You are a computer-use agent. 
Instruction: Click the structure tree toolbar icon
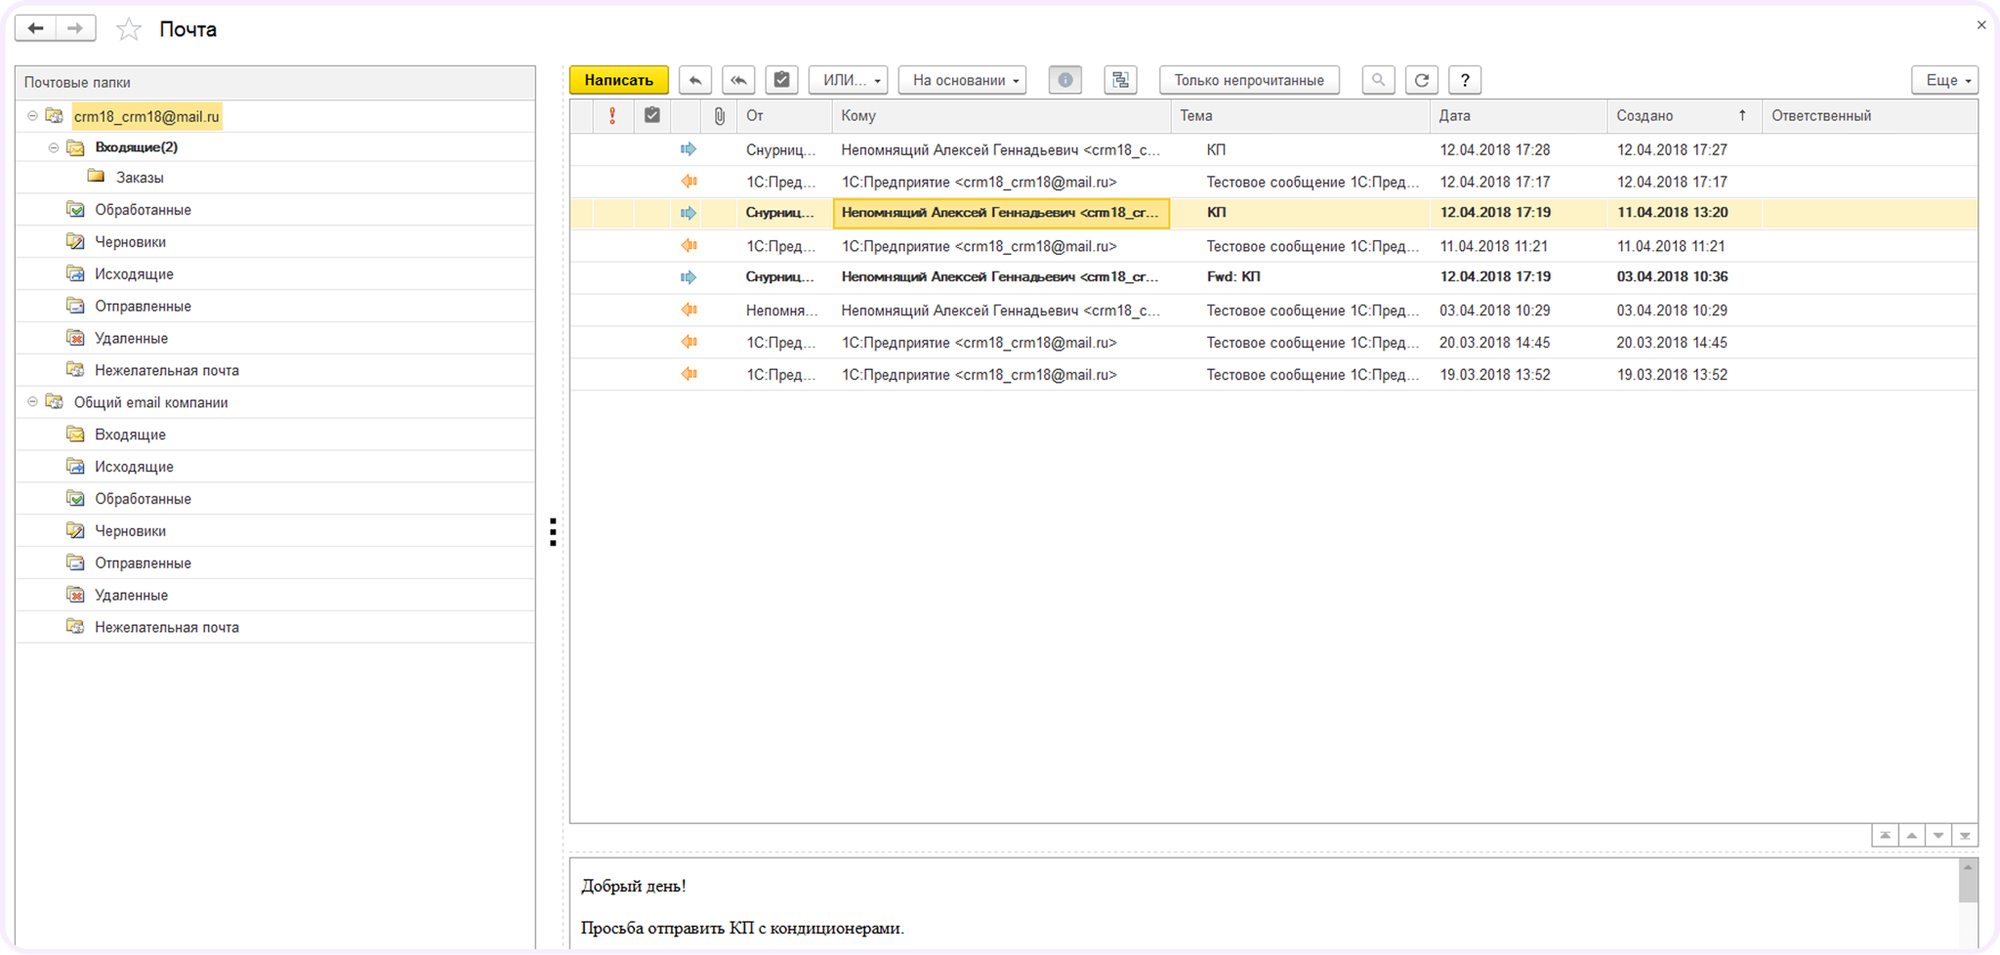point(1121,80)
